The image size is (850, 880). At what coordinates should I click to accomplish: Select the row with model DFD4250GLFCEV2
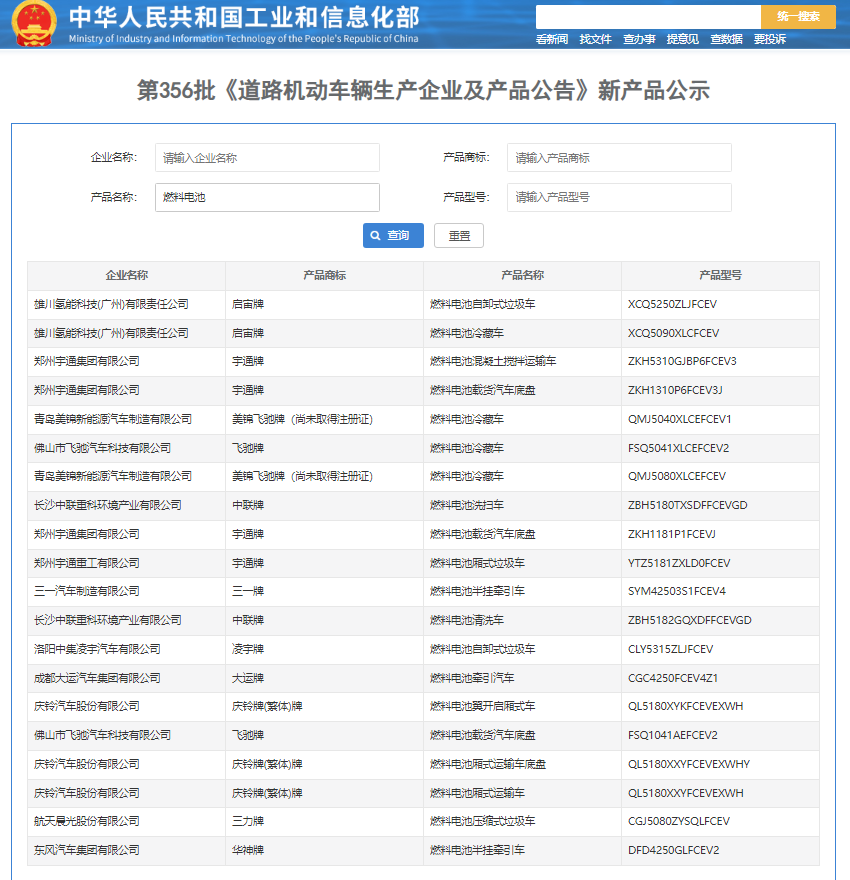[x=423, y=850]
